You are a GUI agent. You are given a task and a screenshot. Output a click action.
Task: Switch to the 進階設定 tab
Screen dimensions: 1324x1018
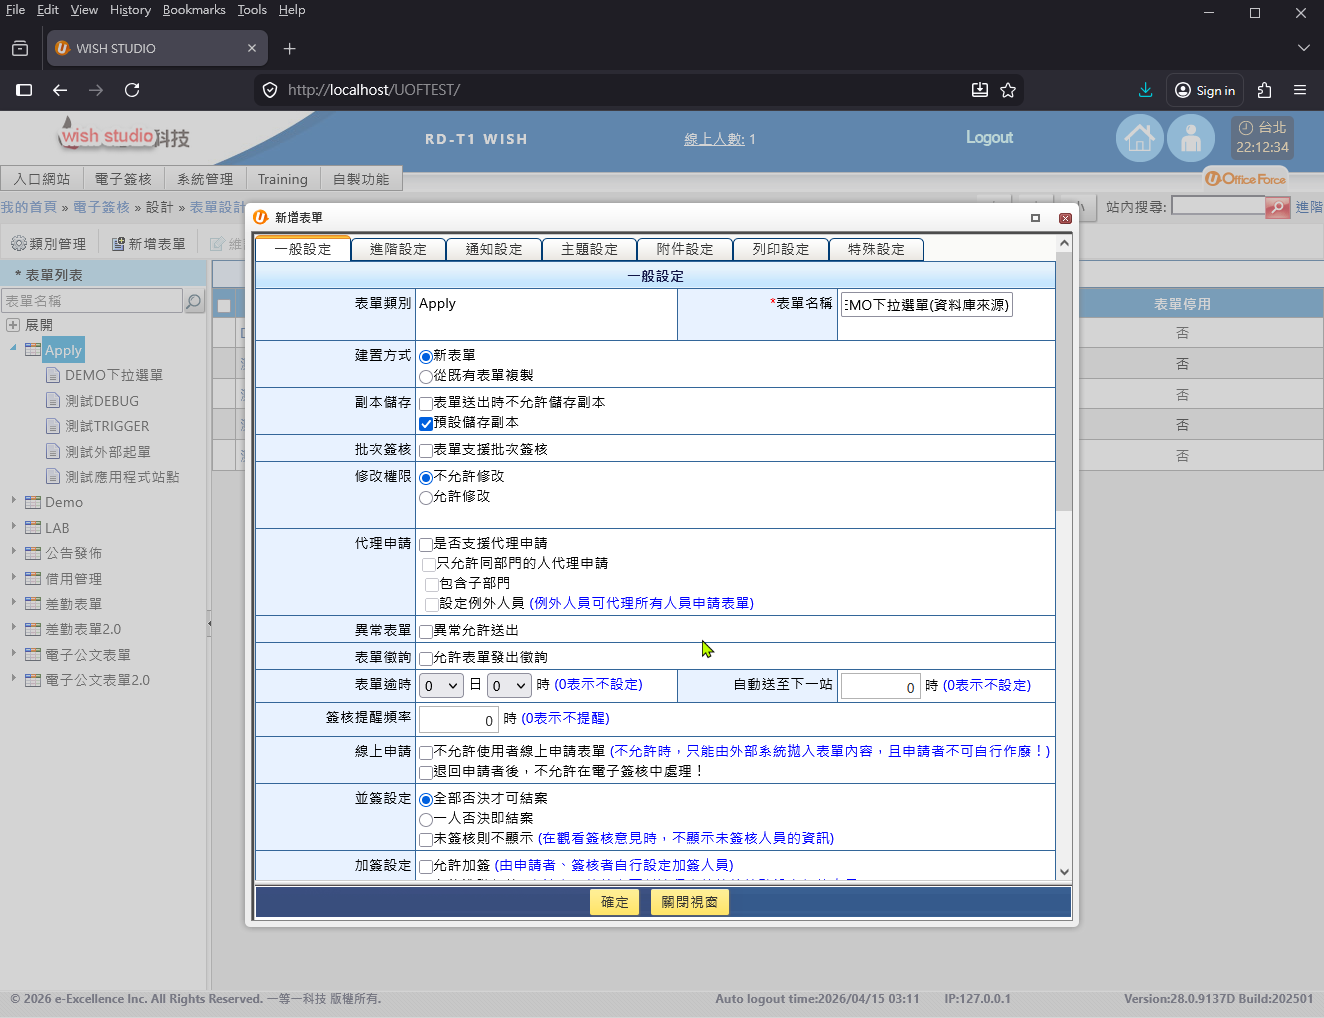(x=398, y=249)
